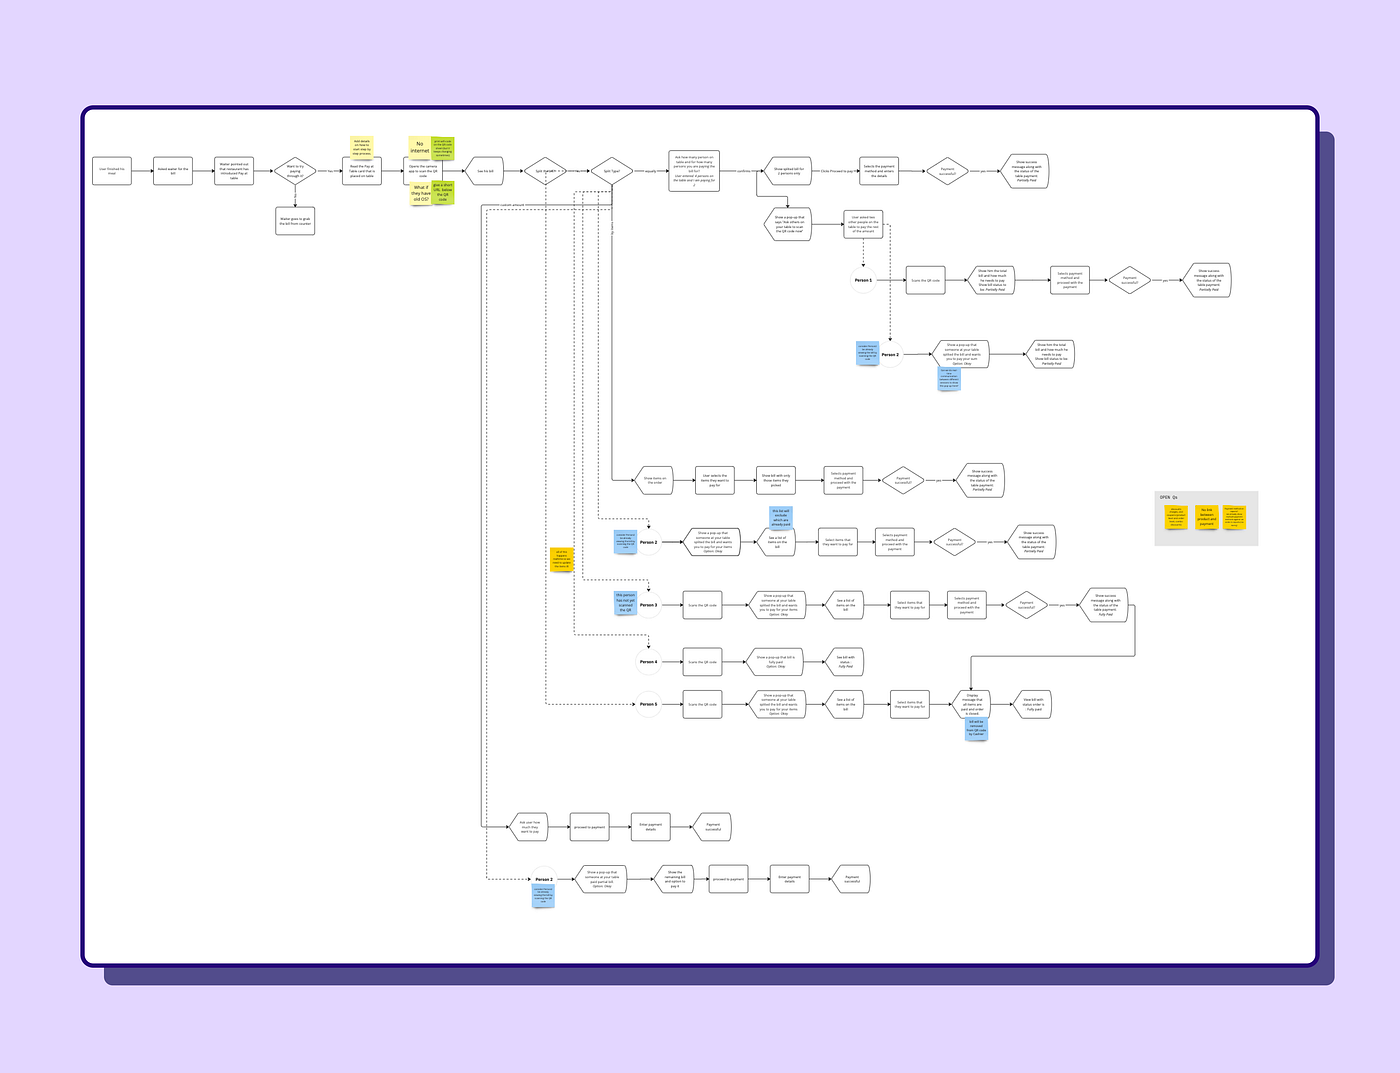Click the 'Ask how many person on table' node
Viewport: 1400px width, 1073px height.
click(x=694, y=171)
